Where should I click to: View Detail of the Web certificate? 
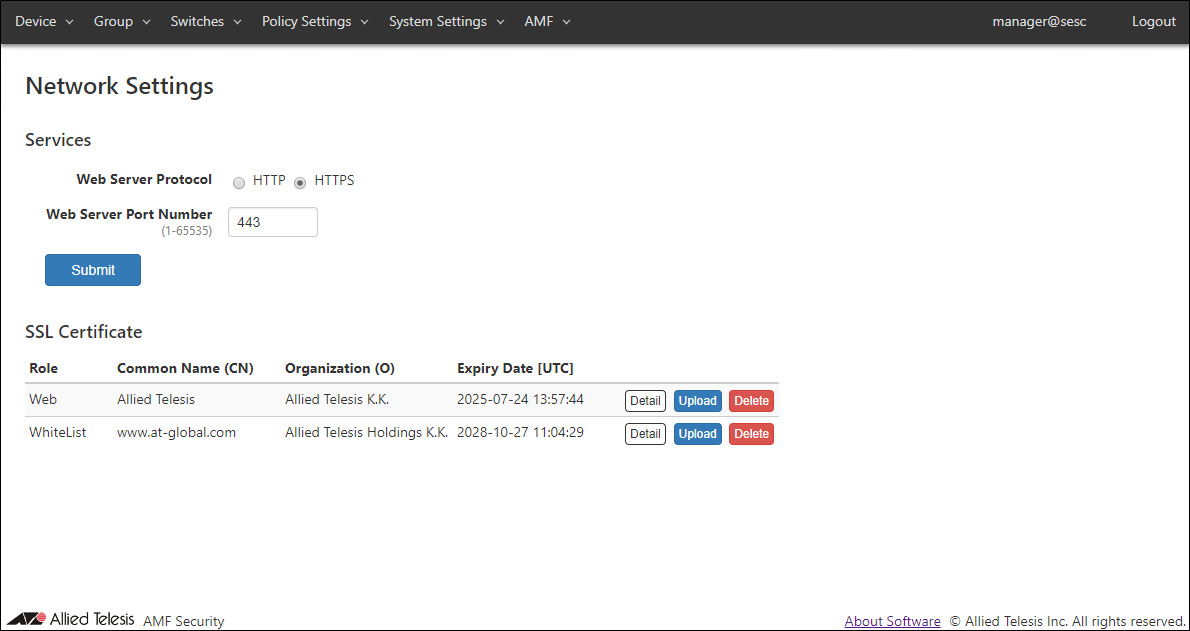point(645,401)
